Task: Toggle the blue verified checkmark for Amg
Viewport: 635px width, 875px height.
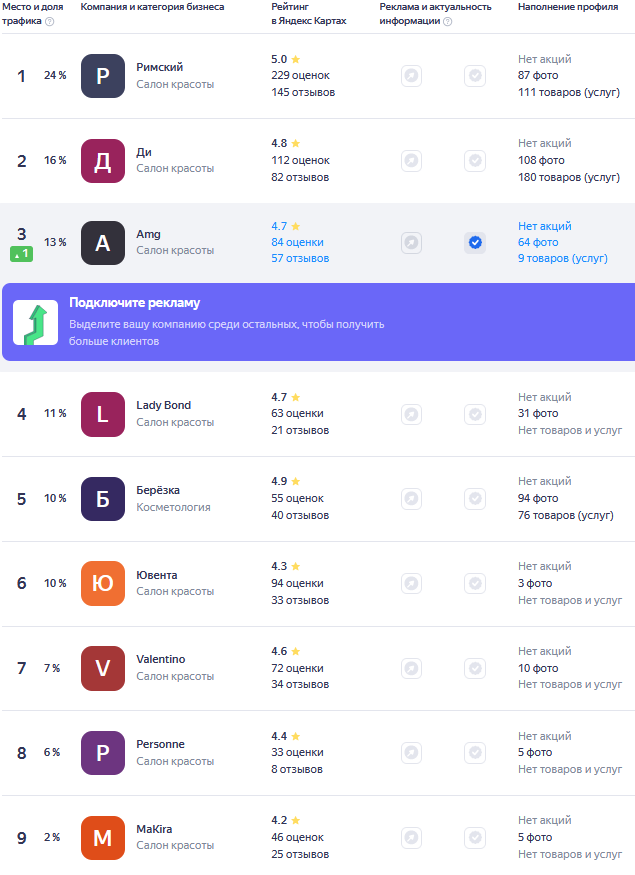Action: (x=475, y=243)
